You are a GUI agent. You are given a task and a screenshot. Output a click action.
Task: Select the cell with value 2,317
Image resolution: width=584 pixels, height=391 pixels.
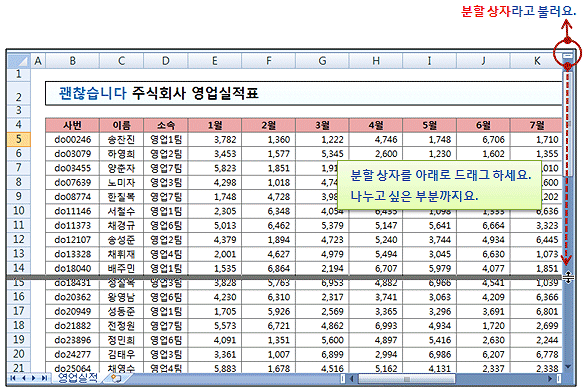pyautogui.click(x=322, y=297)
